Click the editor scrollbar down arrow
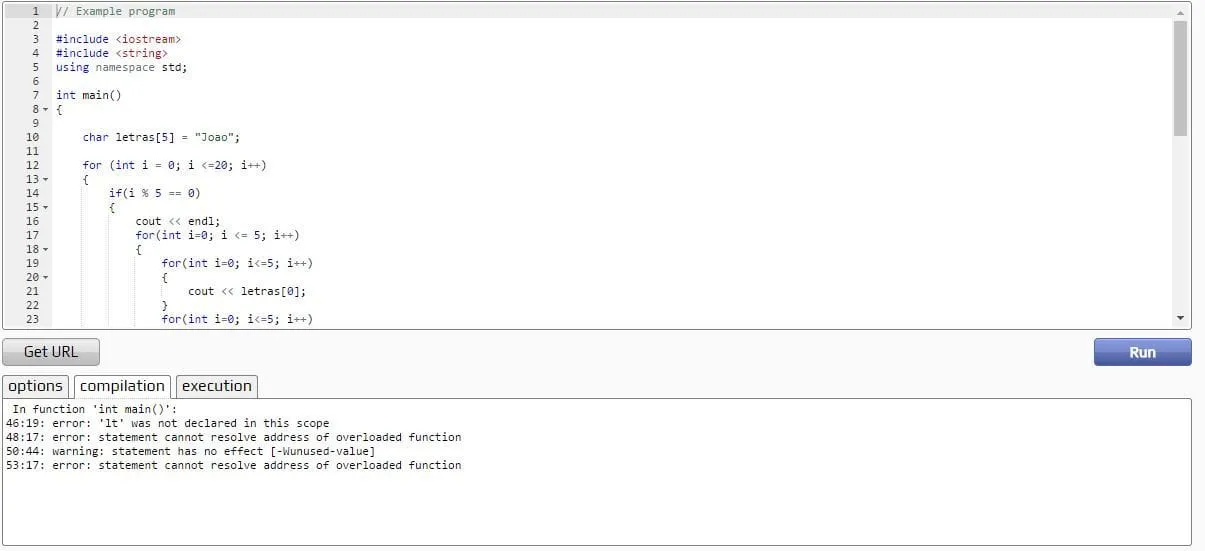The image size is (1205, 551). pyautogui.click(x=1180, y=318)
